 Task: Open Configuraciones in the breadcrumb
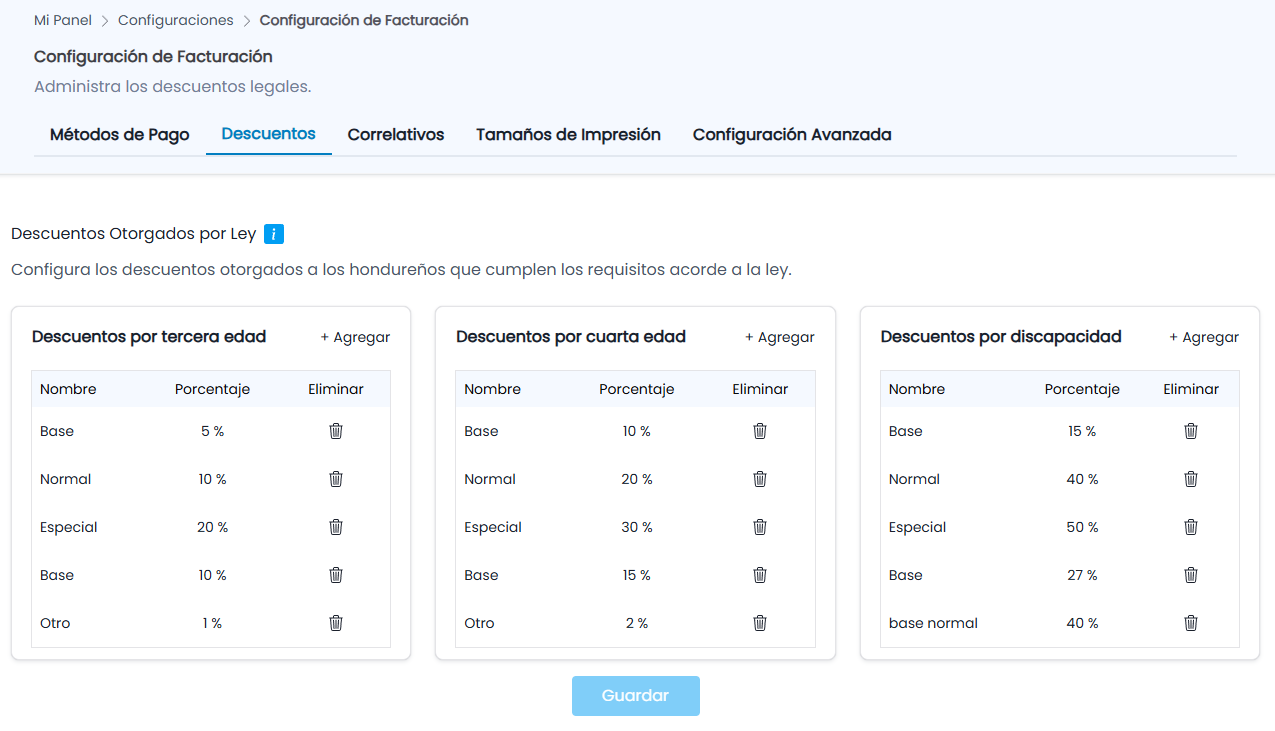(176, 20)
